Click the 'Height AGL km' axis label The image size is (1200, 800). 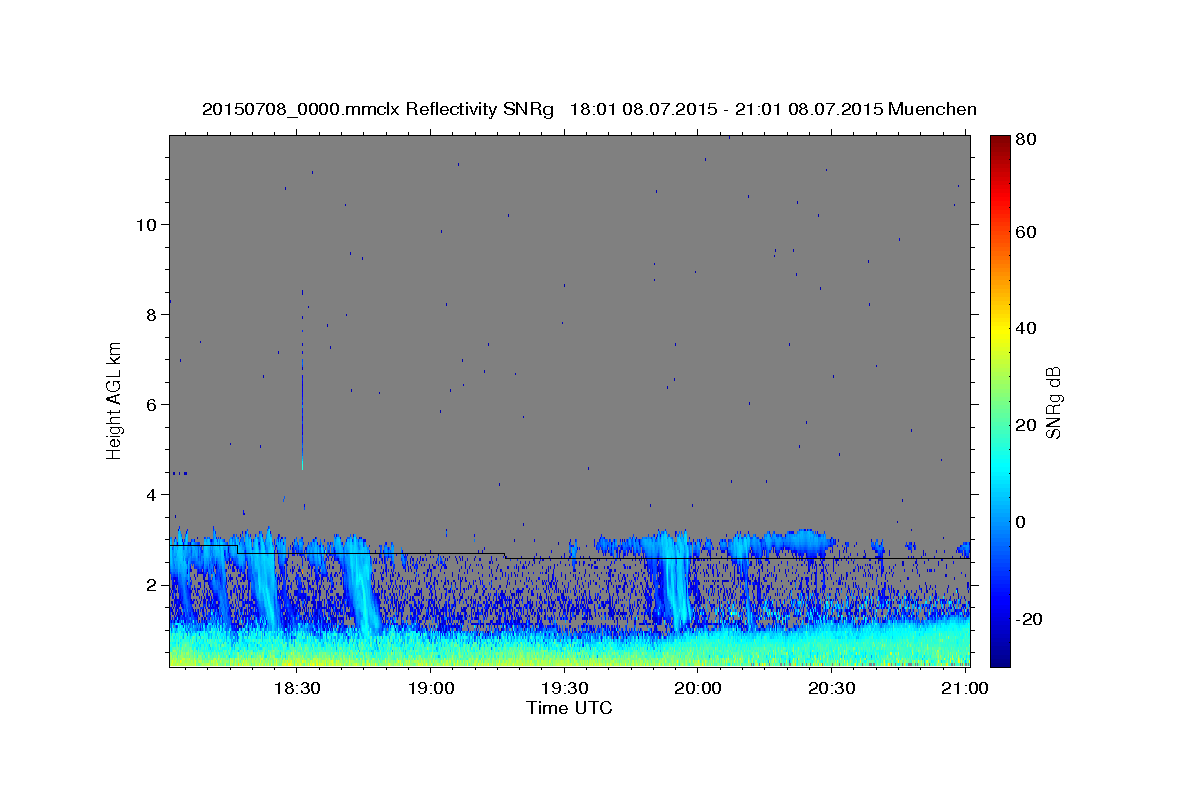click(x=115, y=399)
